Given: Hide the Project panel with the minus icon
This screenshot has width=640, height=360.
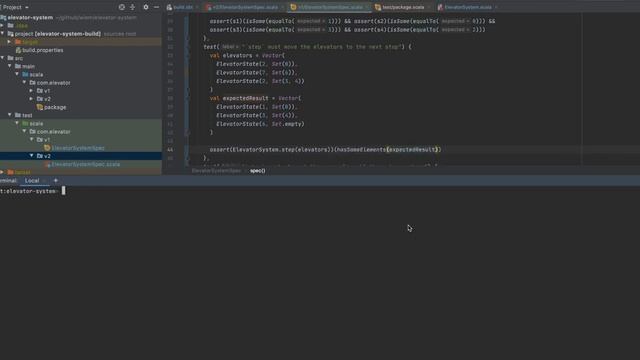Looking at the screenshot, I should 156,7.
